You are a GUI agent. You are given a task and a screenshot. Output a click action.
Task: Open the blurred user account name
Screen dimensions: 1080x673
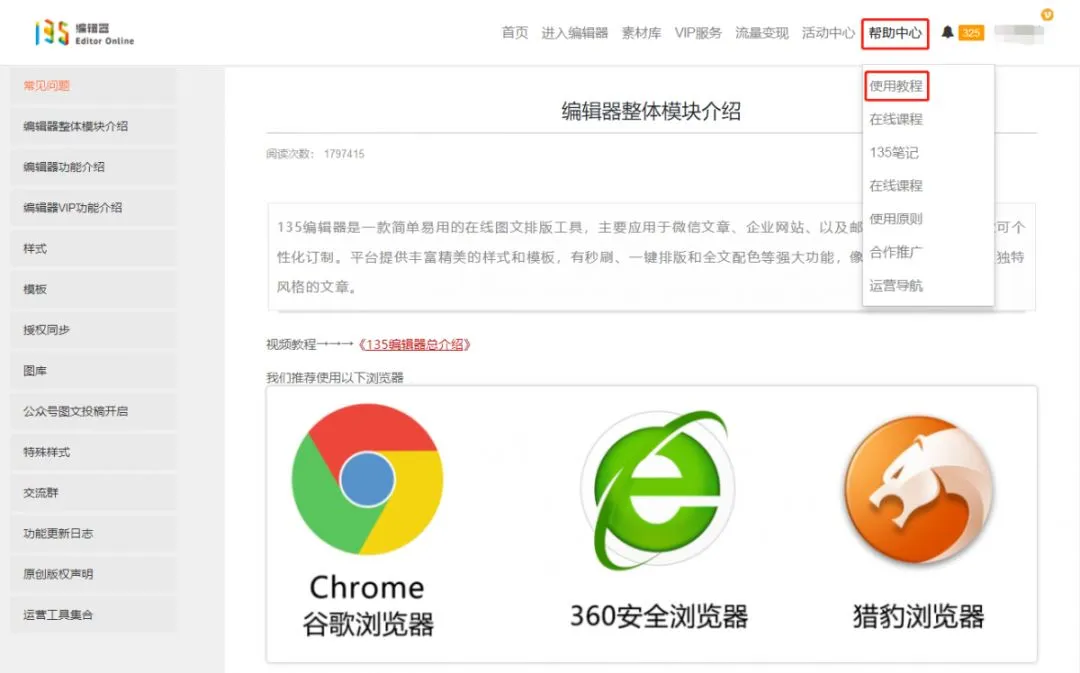[1019, 32]
